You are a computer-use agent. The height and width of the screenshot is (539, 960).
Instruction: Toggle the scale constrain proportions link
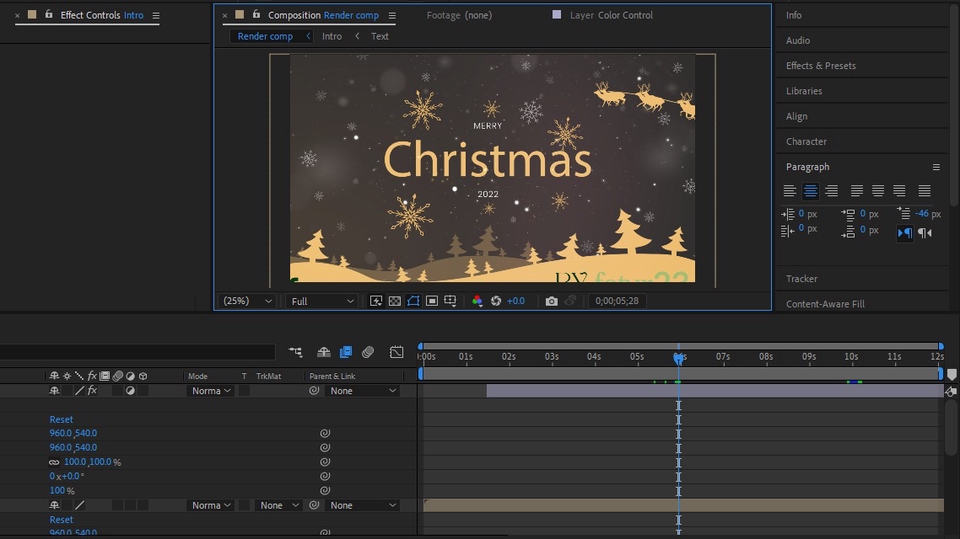tap(54, 462)
